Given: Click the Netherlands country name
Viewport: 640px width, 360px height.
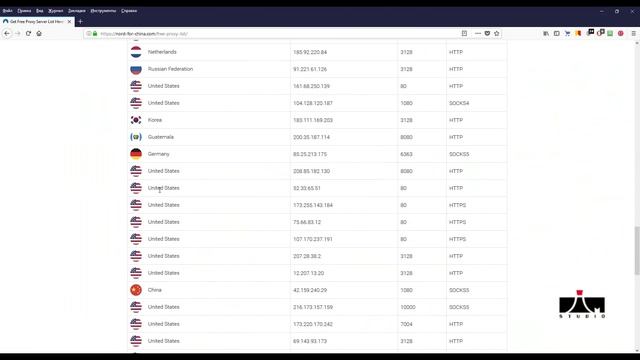Looking at the screenshot, I should point(162,52).
